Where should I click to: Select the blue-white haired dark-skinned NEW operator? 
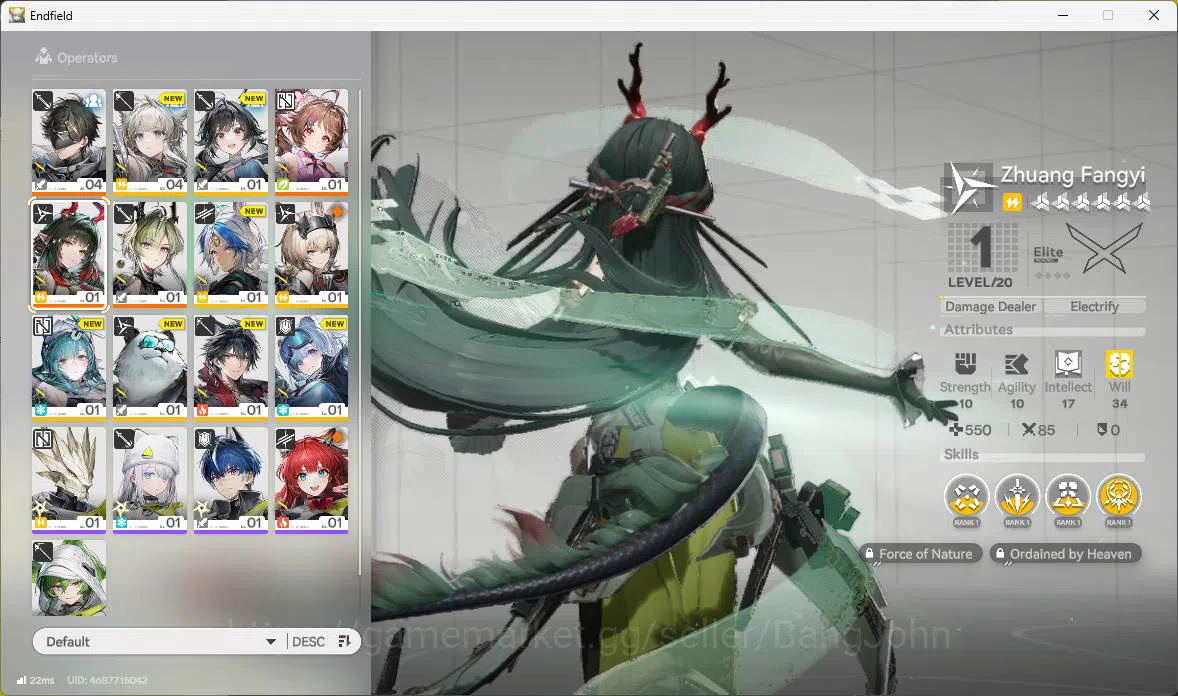coord(231,254)
